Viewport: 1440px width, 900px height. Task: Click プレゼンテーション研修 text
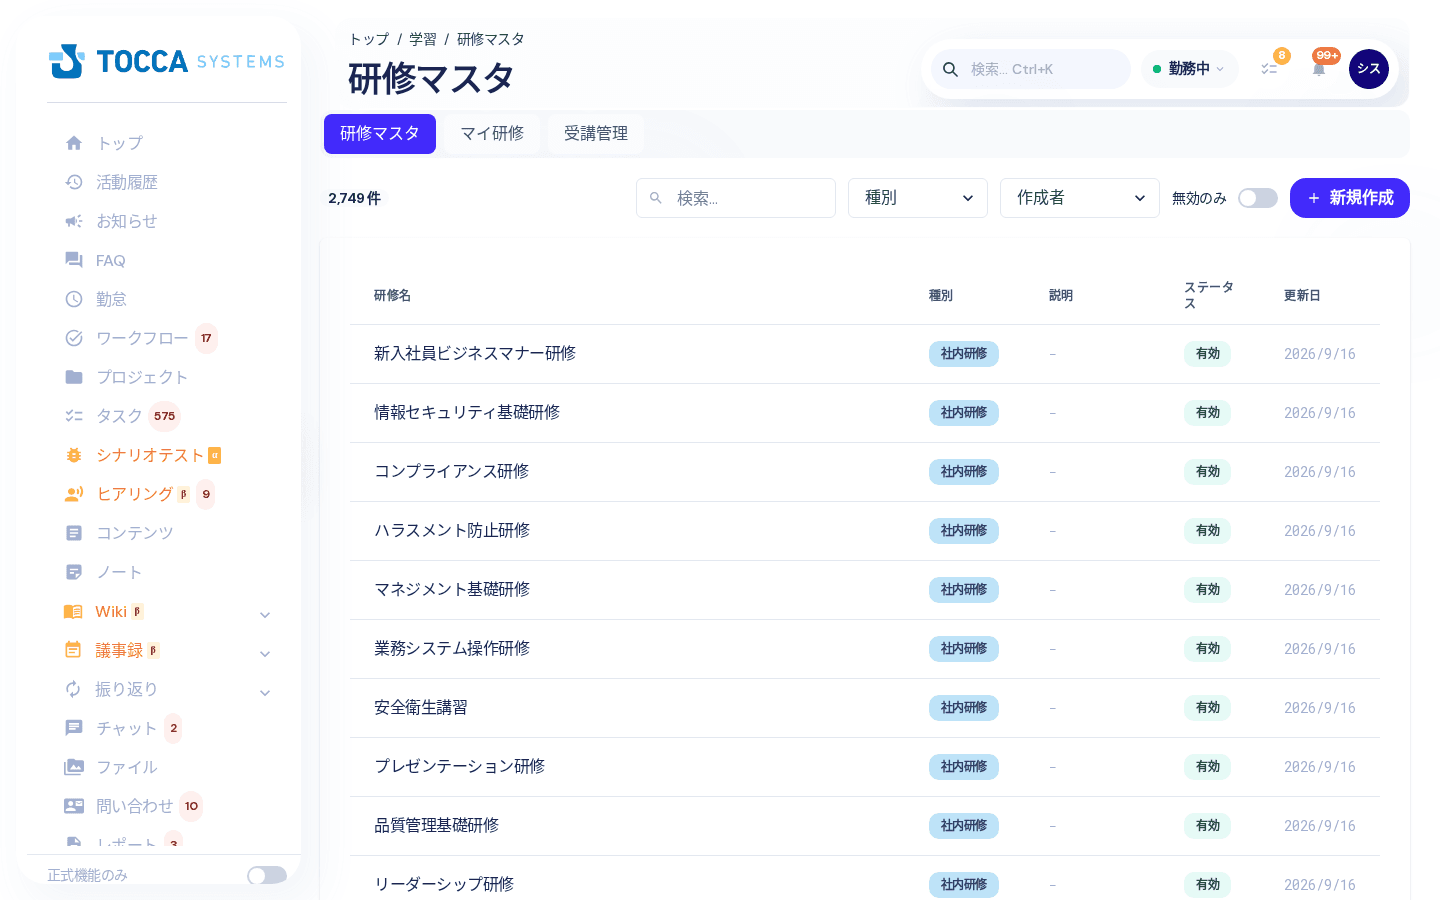pos(460,767)
